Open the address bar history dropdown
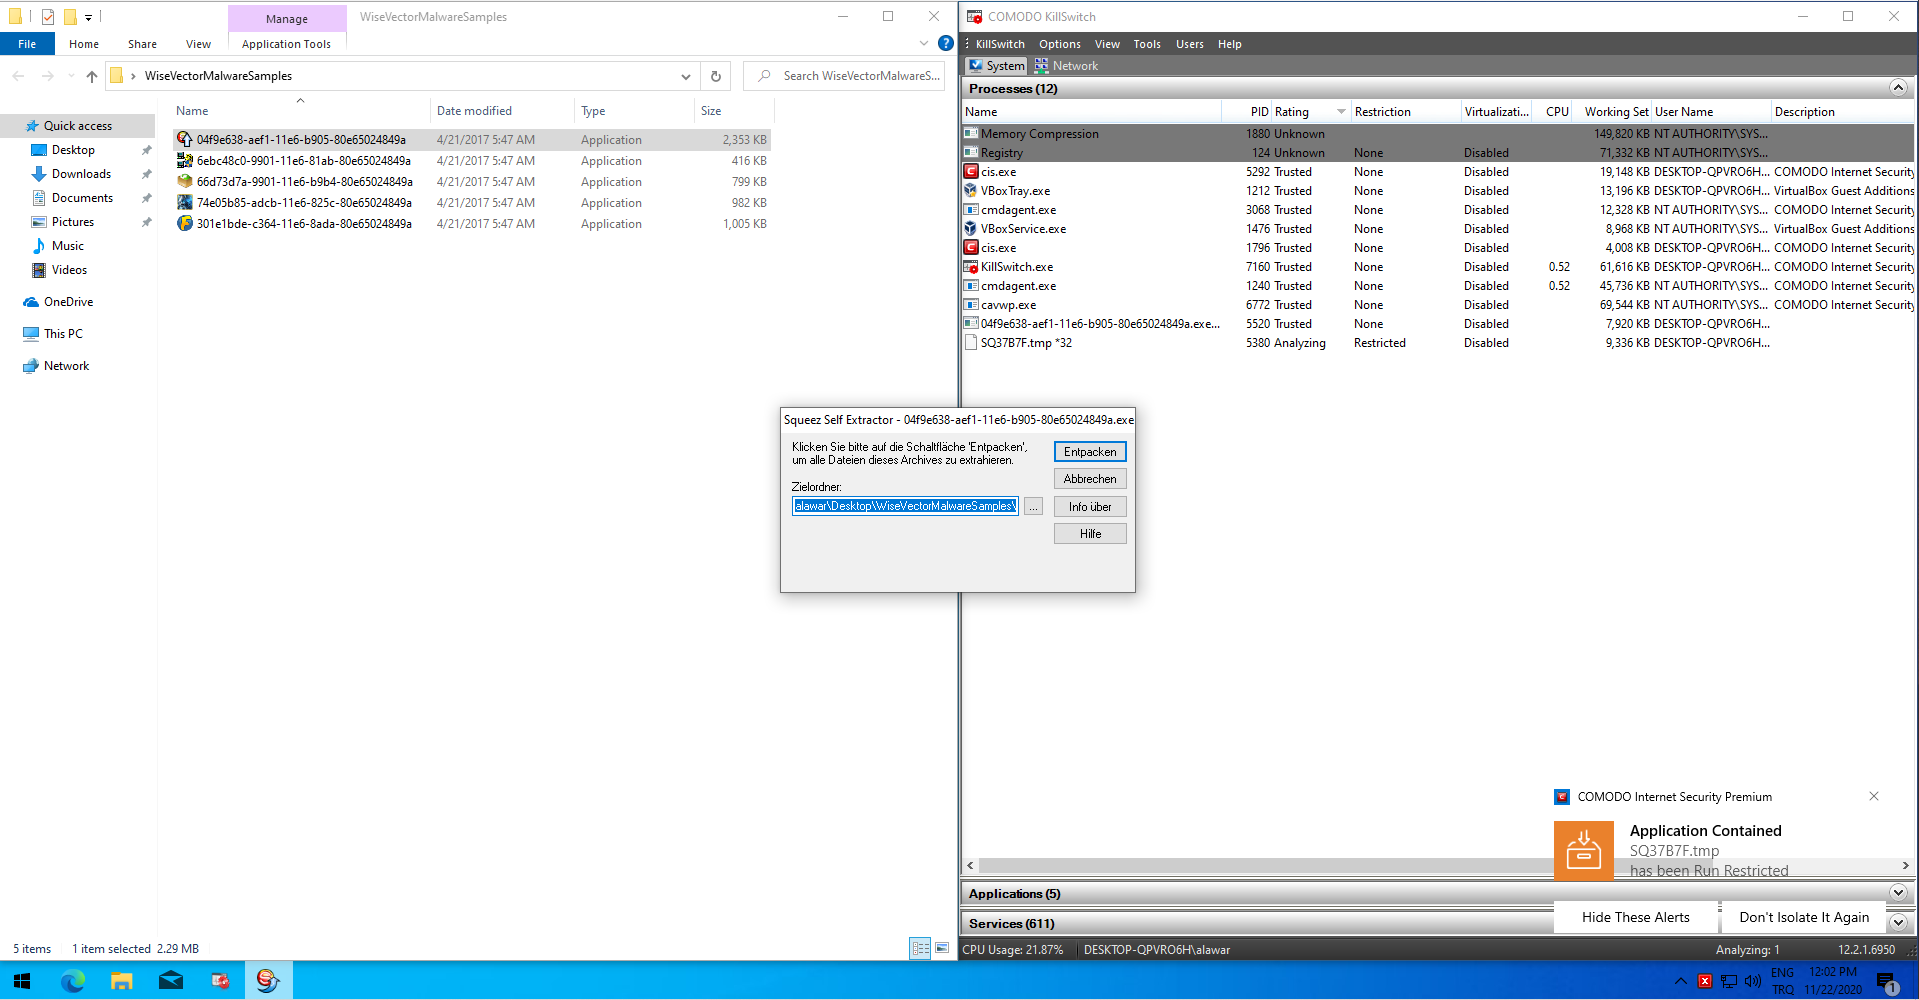The width and height of the screenshot is (1919, 1000). (x=686, y=76)
